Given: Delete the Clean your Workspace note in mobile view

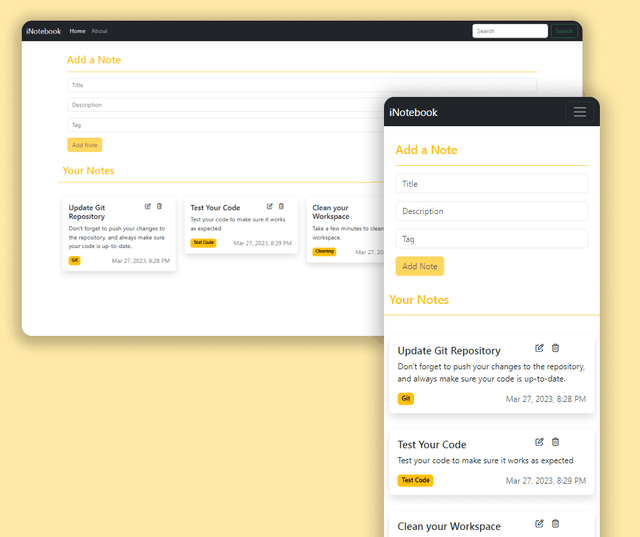Looking at the screenshot, I should (555, 524).
